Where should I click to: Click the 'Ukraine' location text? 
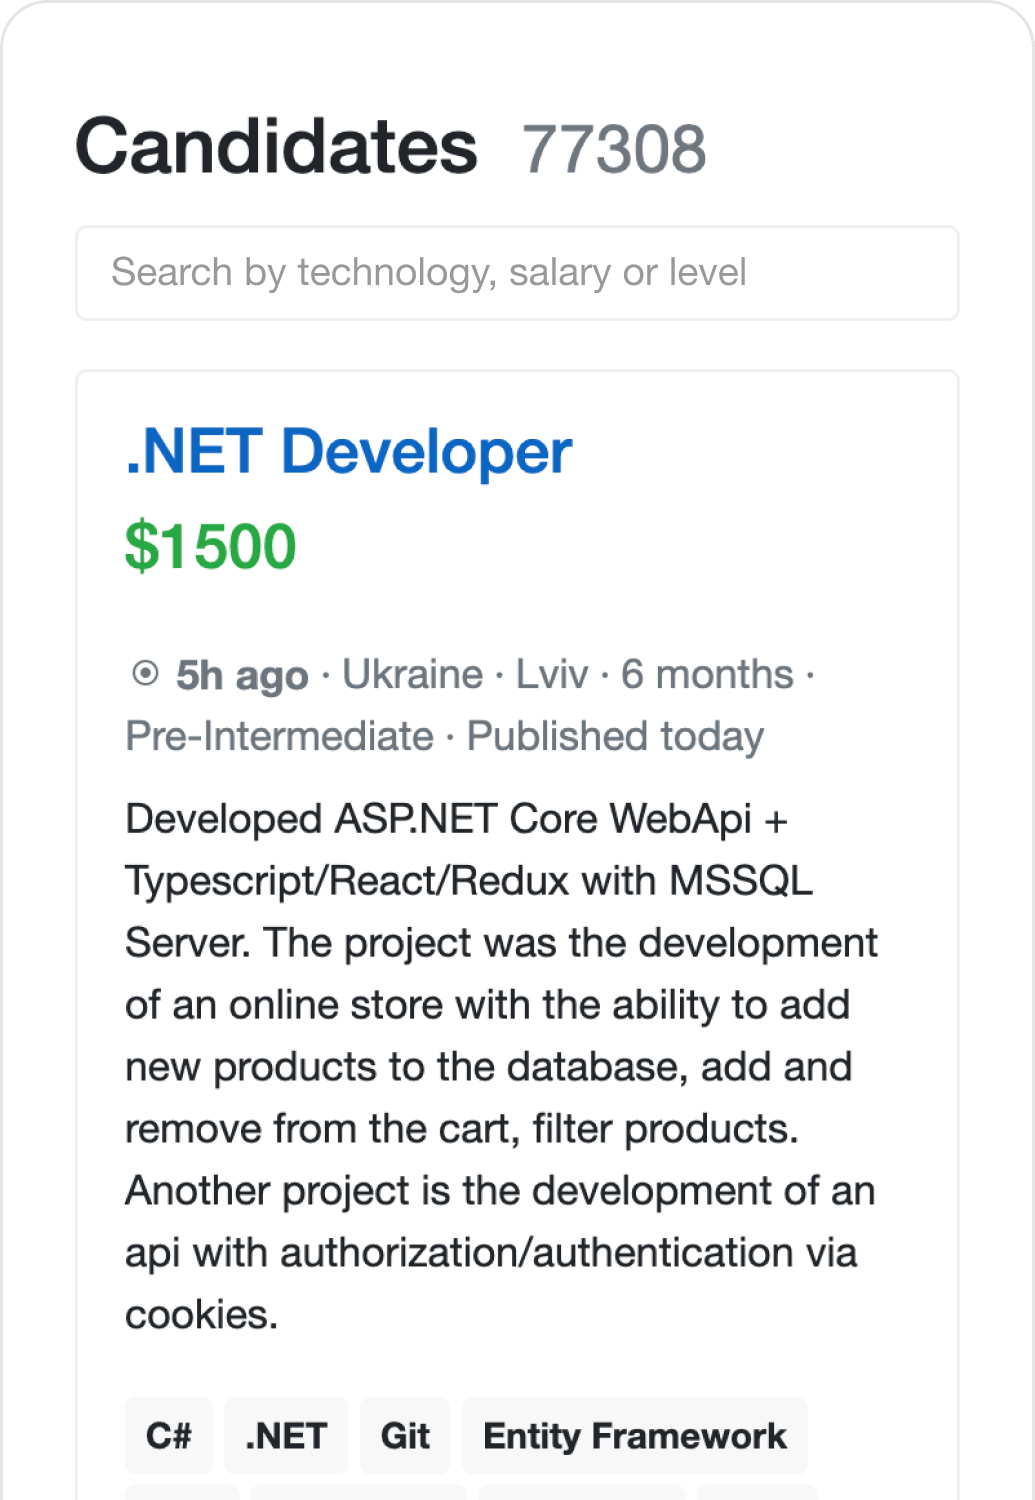click(413, 675)
